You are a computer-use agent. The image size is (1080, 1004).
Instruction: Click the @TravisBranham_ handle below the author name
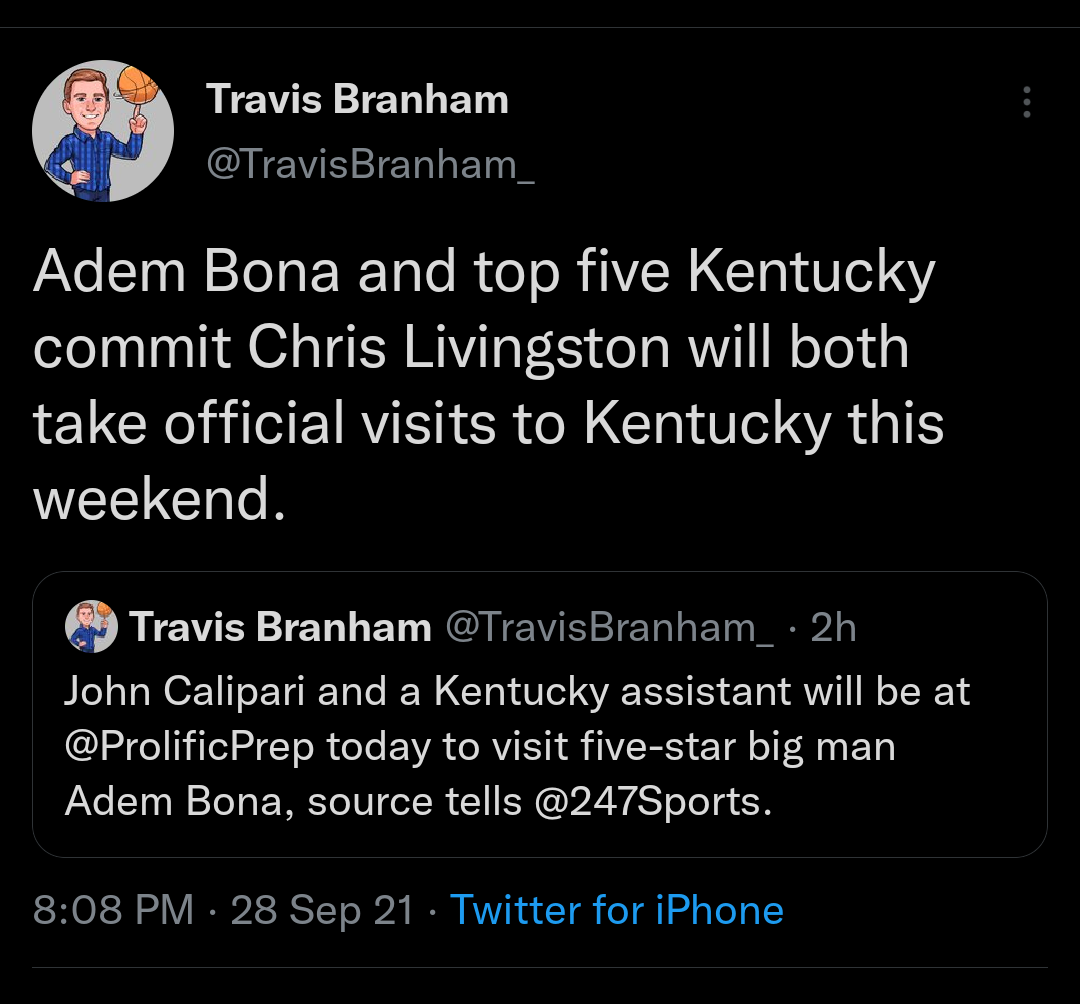pos(370,163)
